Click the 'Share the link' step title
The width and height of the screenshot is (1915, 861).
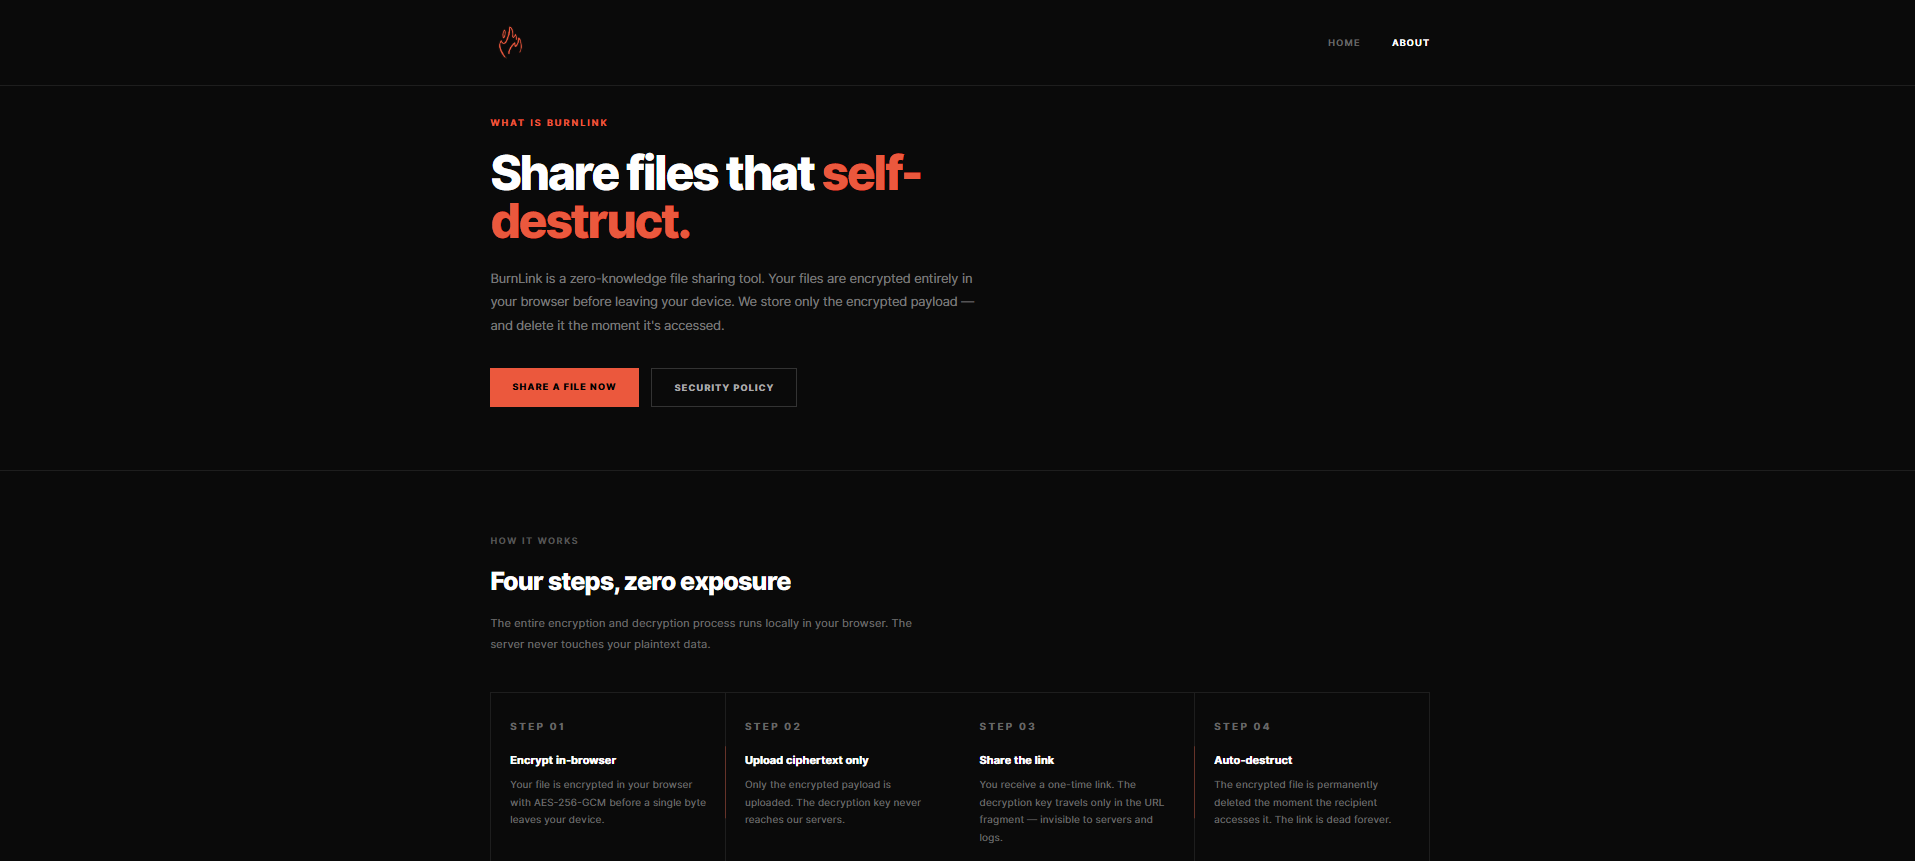[x=1016, y=760]
